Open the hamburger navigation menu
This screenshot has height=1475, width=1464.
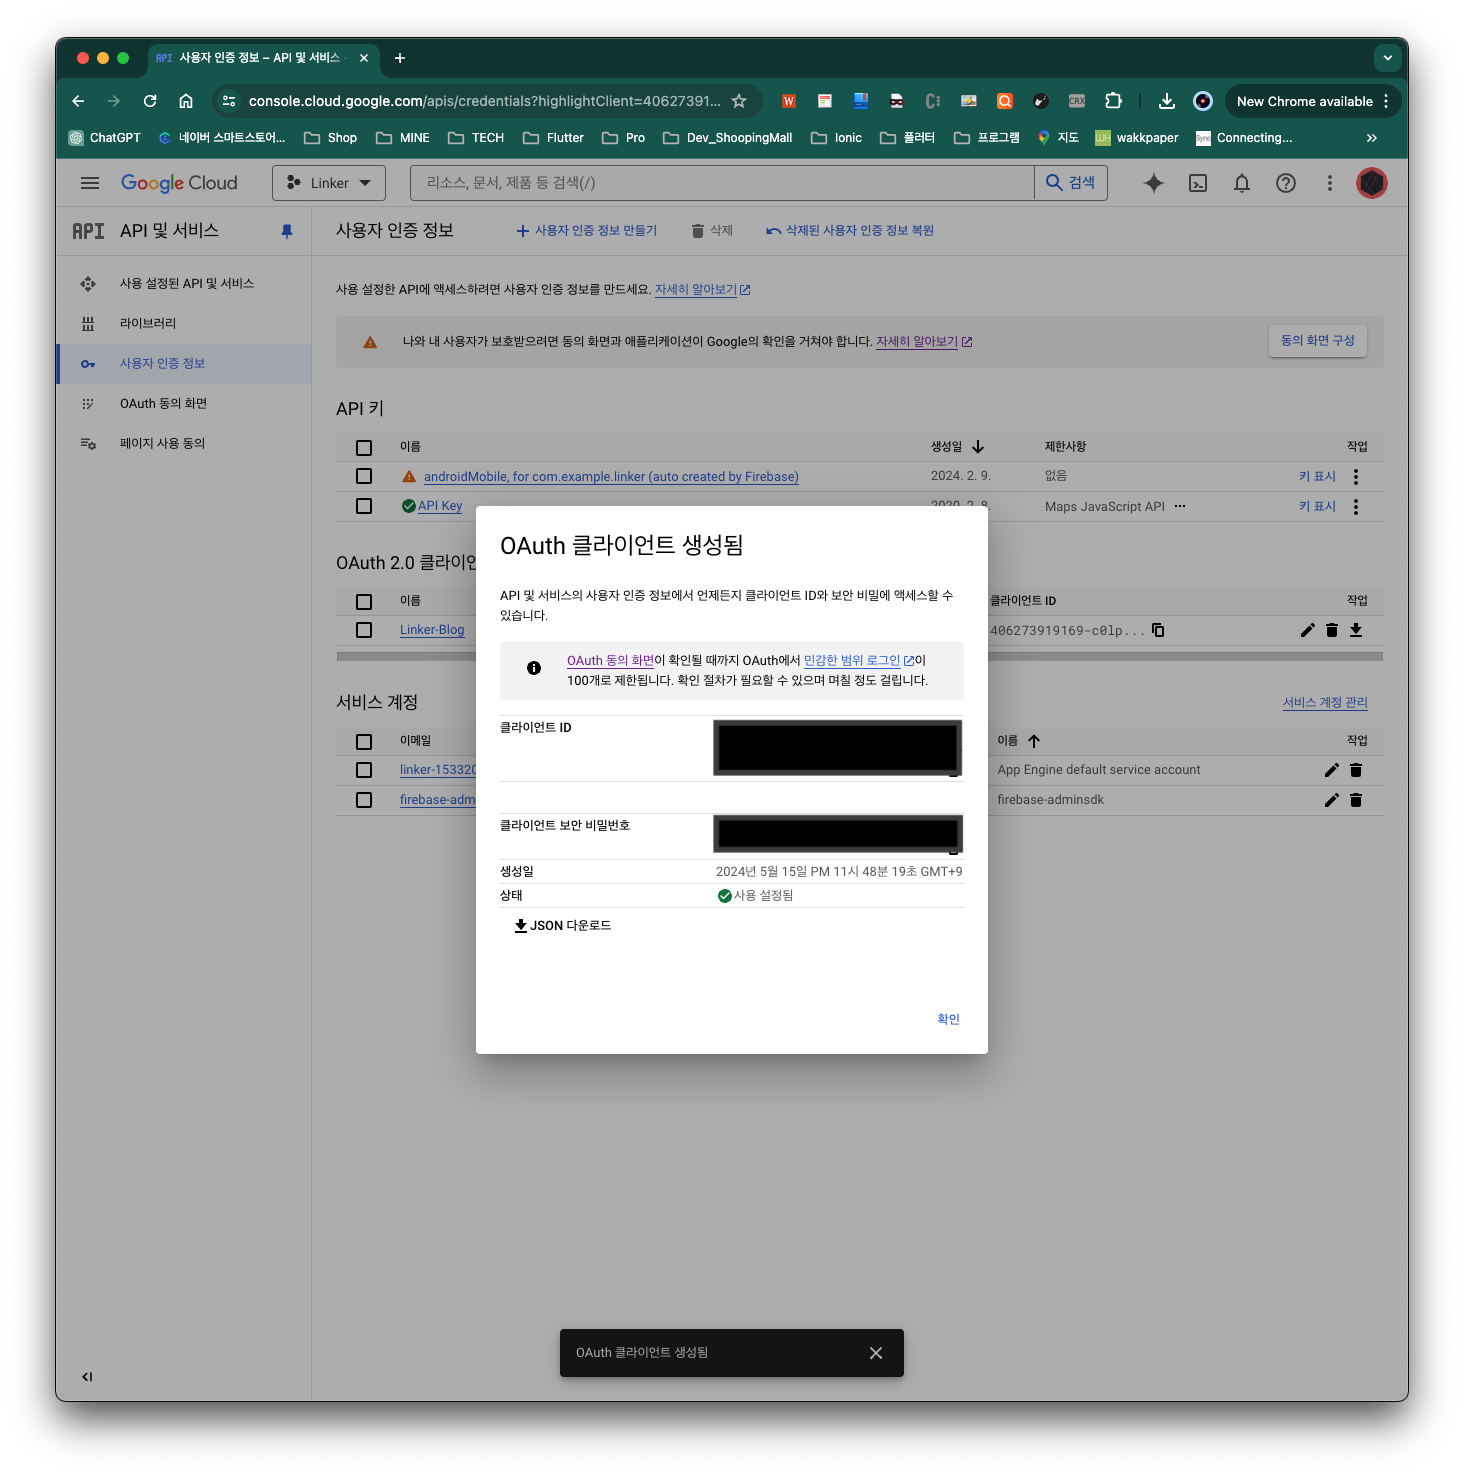point(90,183)
